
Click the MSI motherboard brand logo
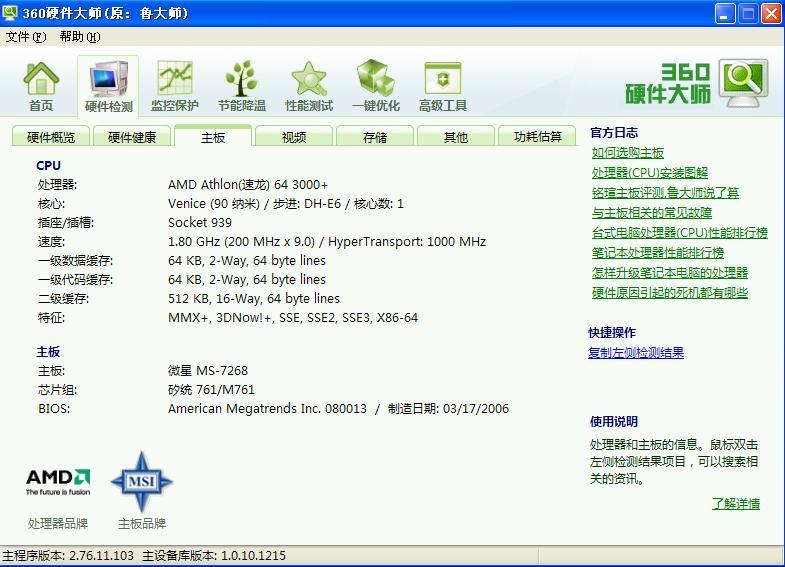[141, 482]
